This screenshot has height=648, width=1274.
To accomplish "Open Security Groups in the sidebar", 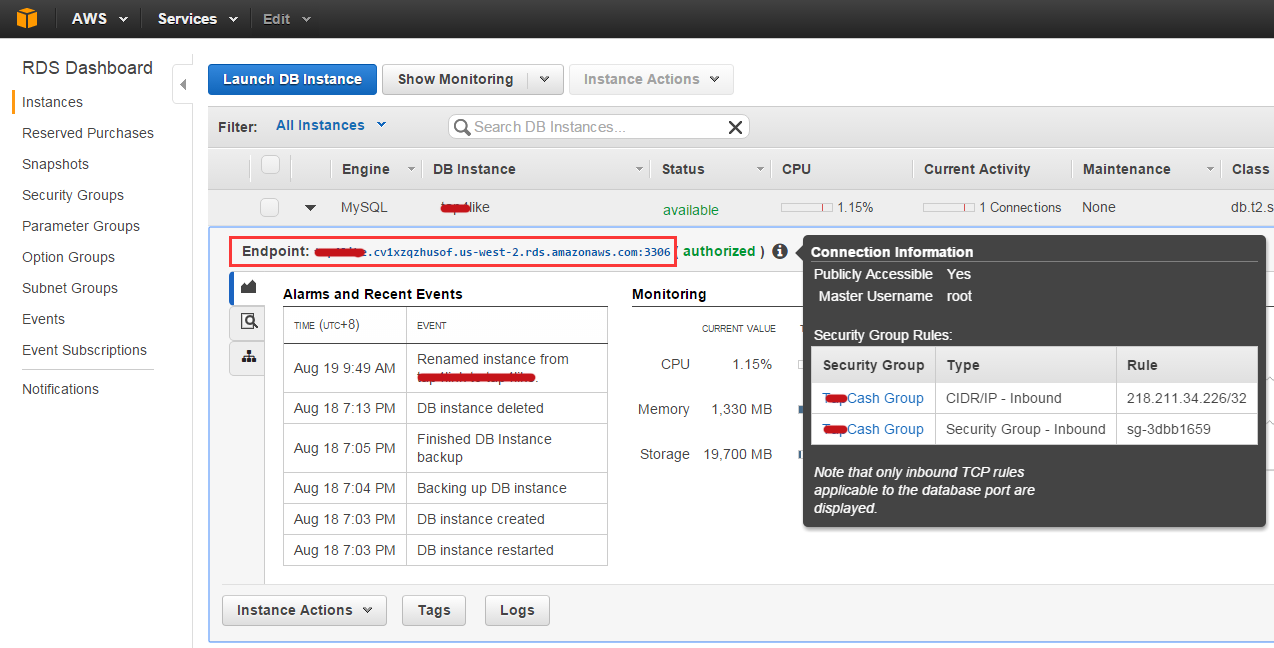I will pyautogui.click(x=73, y=195).
